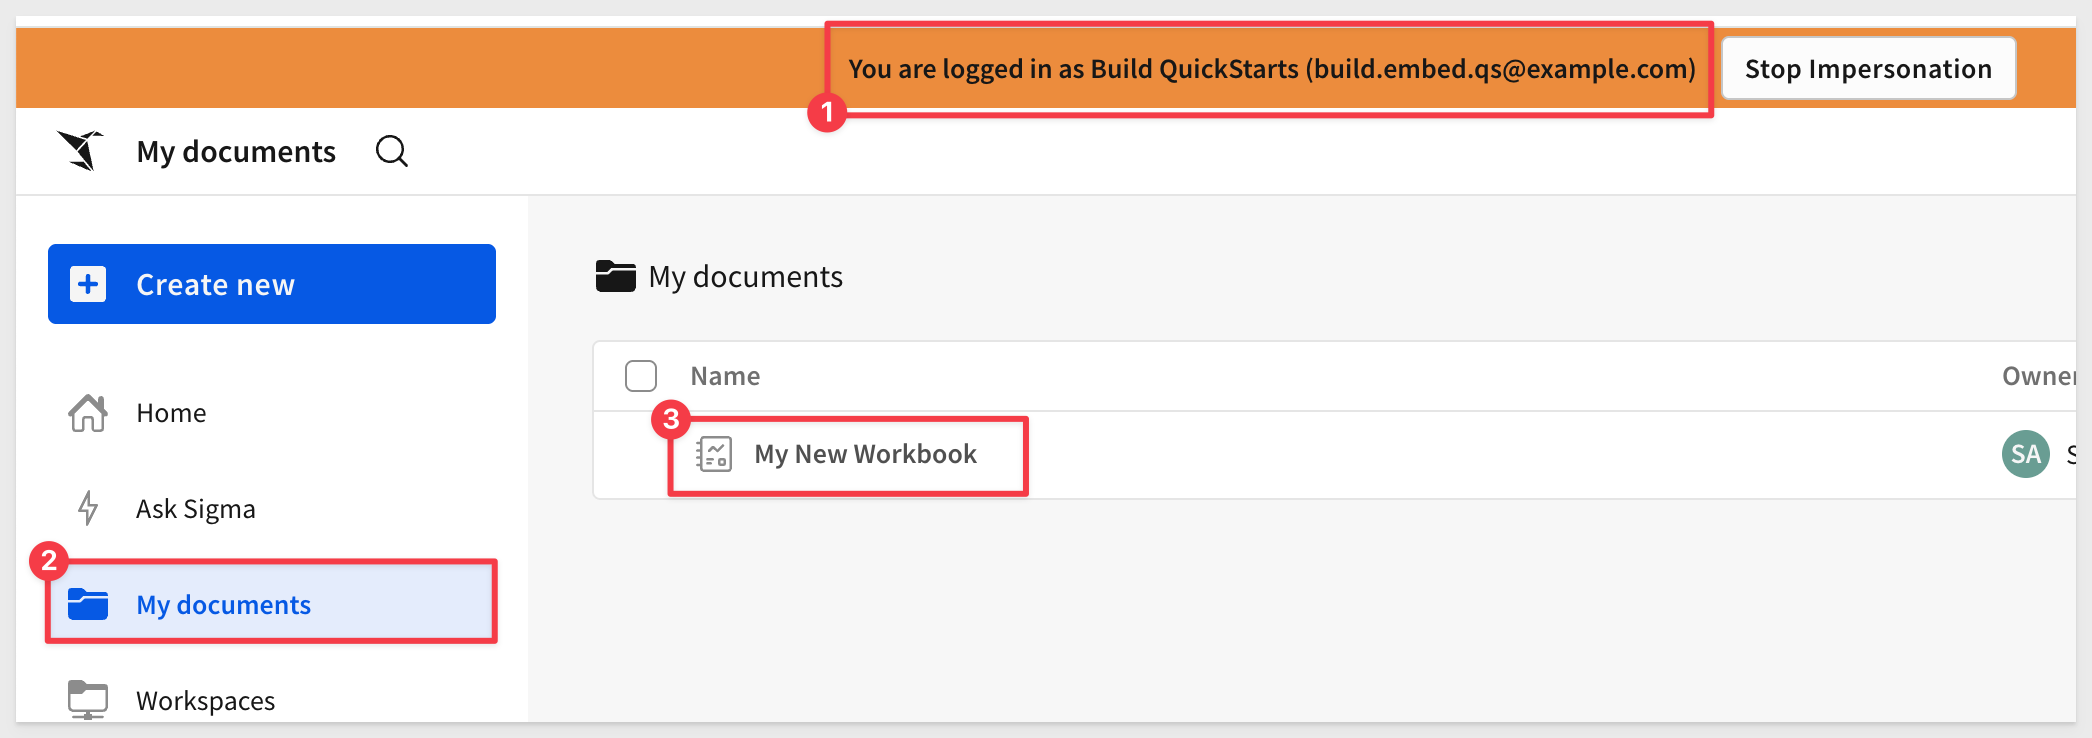
Task: Click the Home house icon
Action: click(88, 413)
